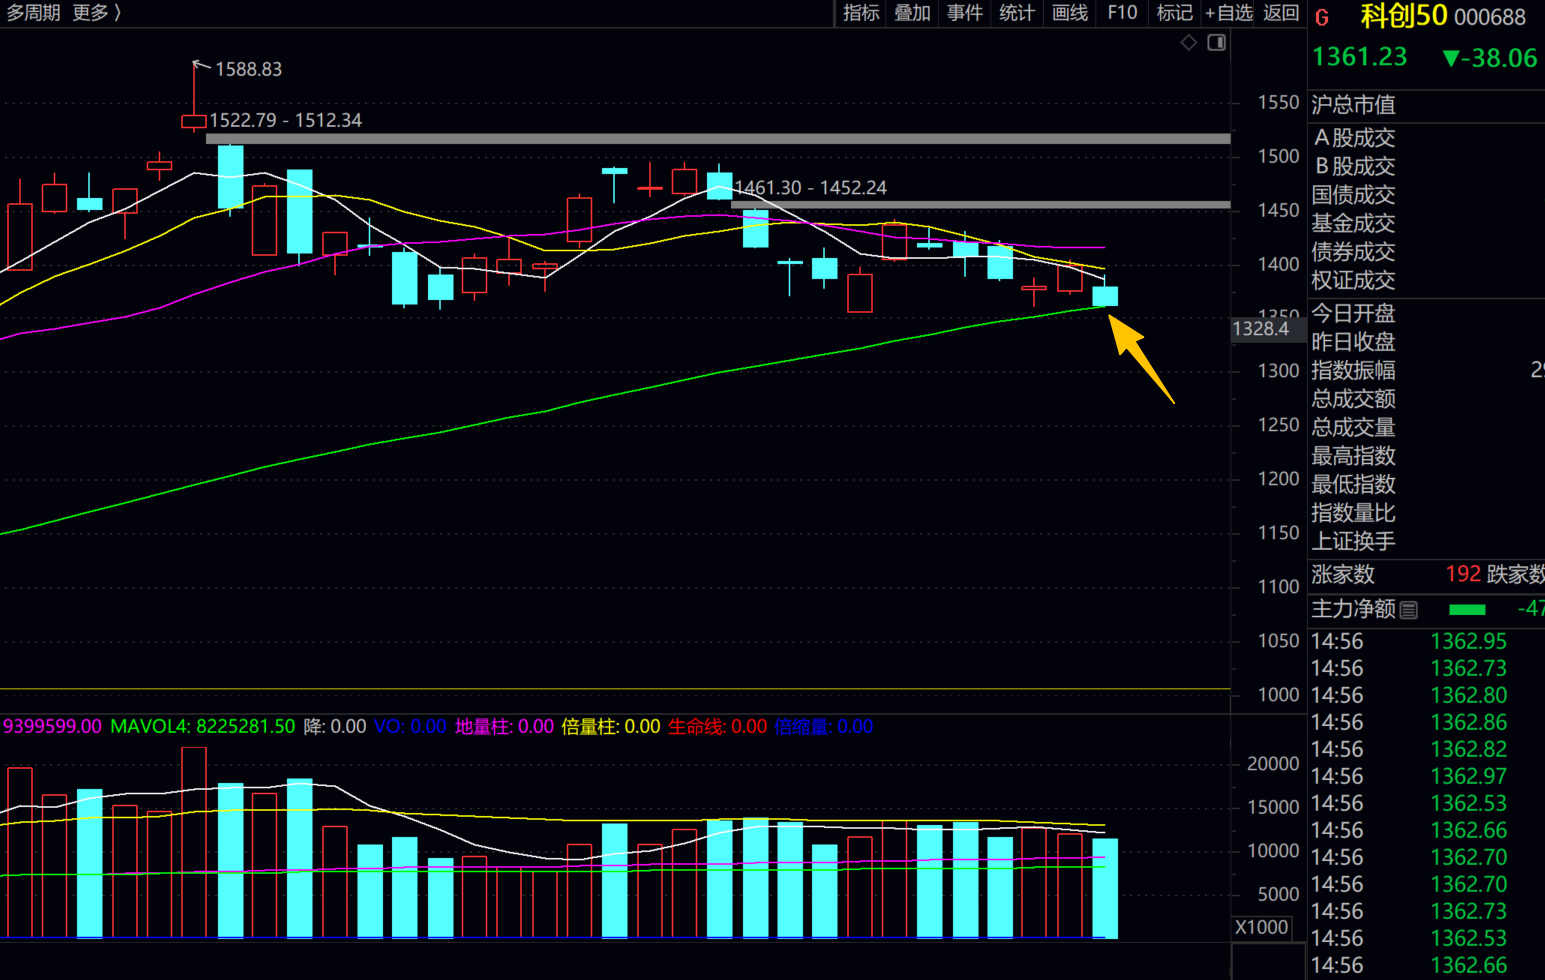Click the red G icon beside 科创50
This screenshot has height=980, width=1545.
[x=1322, y=18]
